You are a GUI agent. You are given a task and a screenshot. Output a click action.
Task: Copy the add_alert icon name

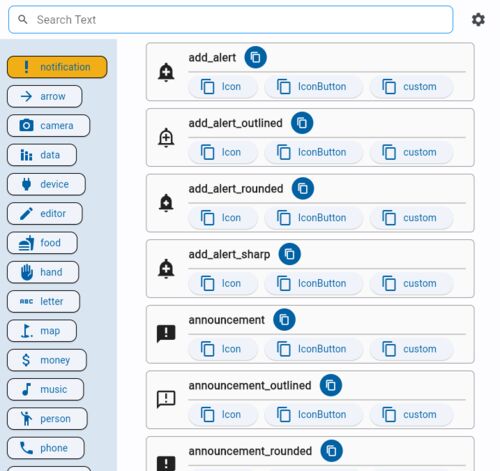pos(255,57)
